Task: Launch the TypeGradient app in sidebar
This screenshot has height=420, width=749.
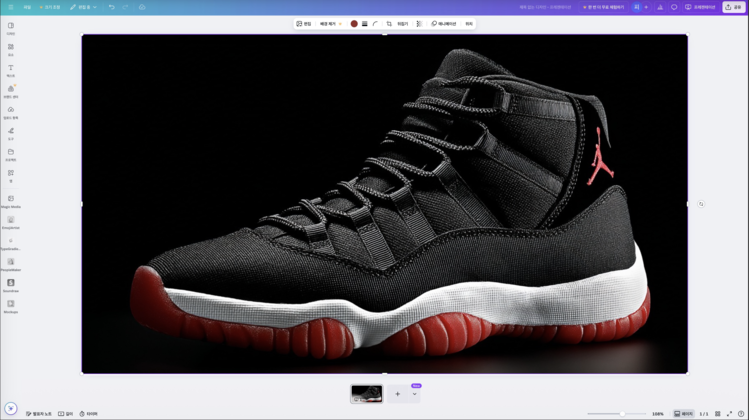Action: [11, 243]
